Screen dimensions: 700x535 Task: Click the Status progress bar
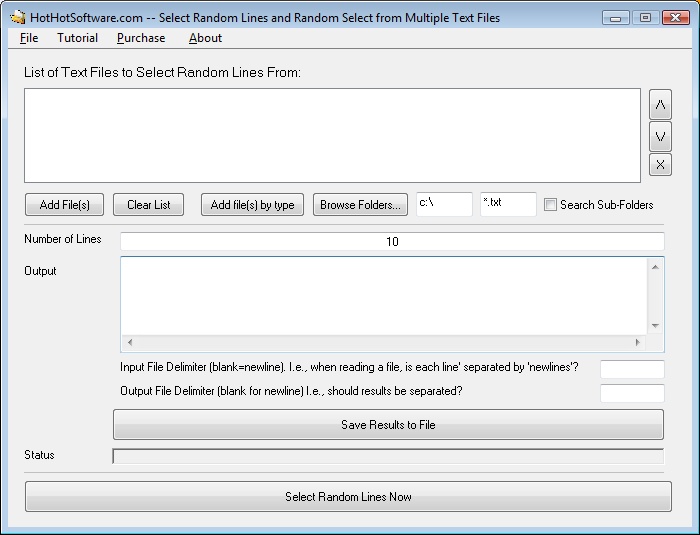(x=388, y=456)
